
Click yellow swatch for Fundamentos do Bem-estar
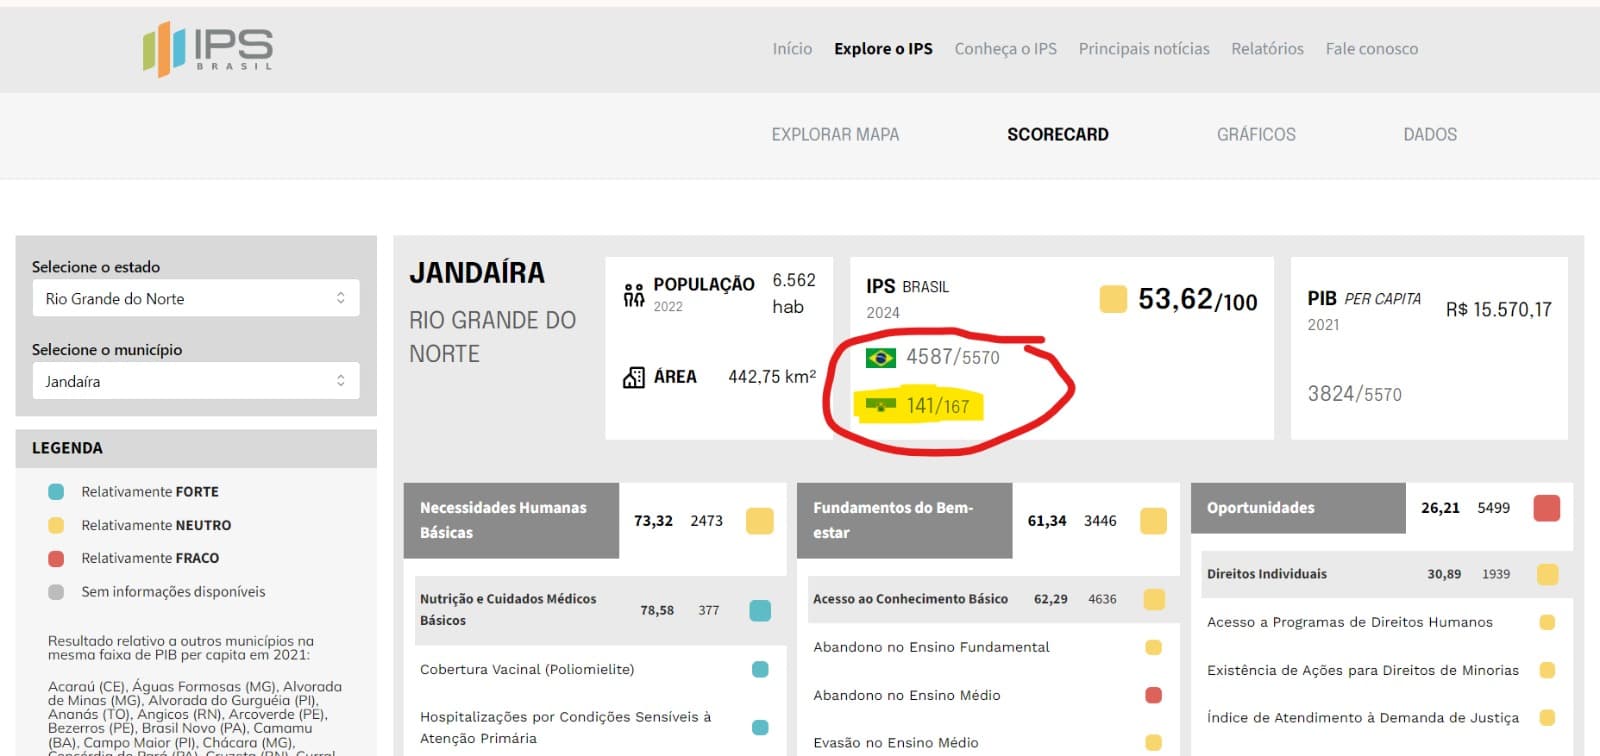click(x=1154, y=521)
